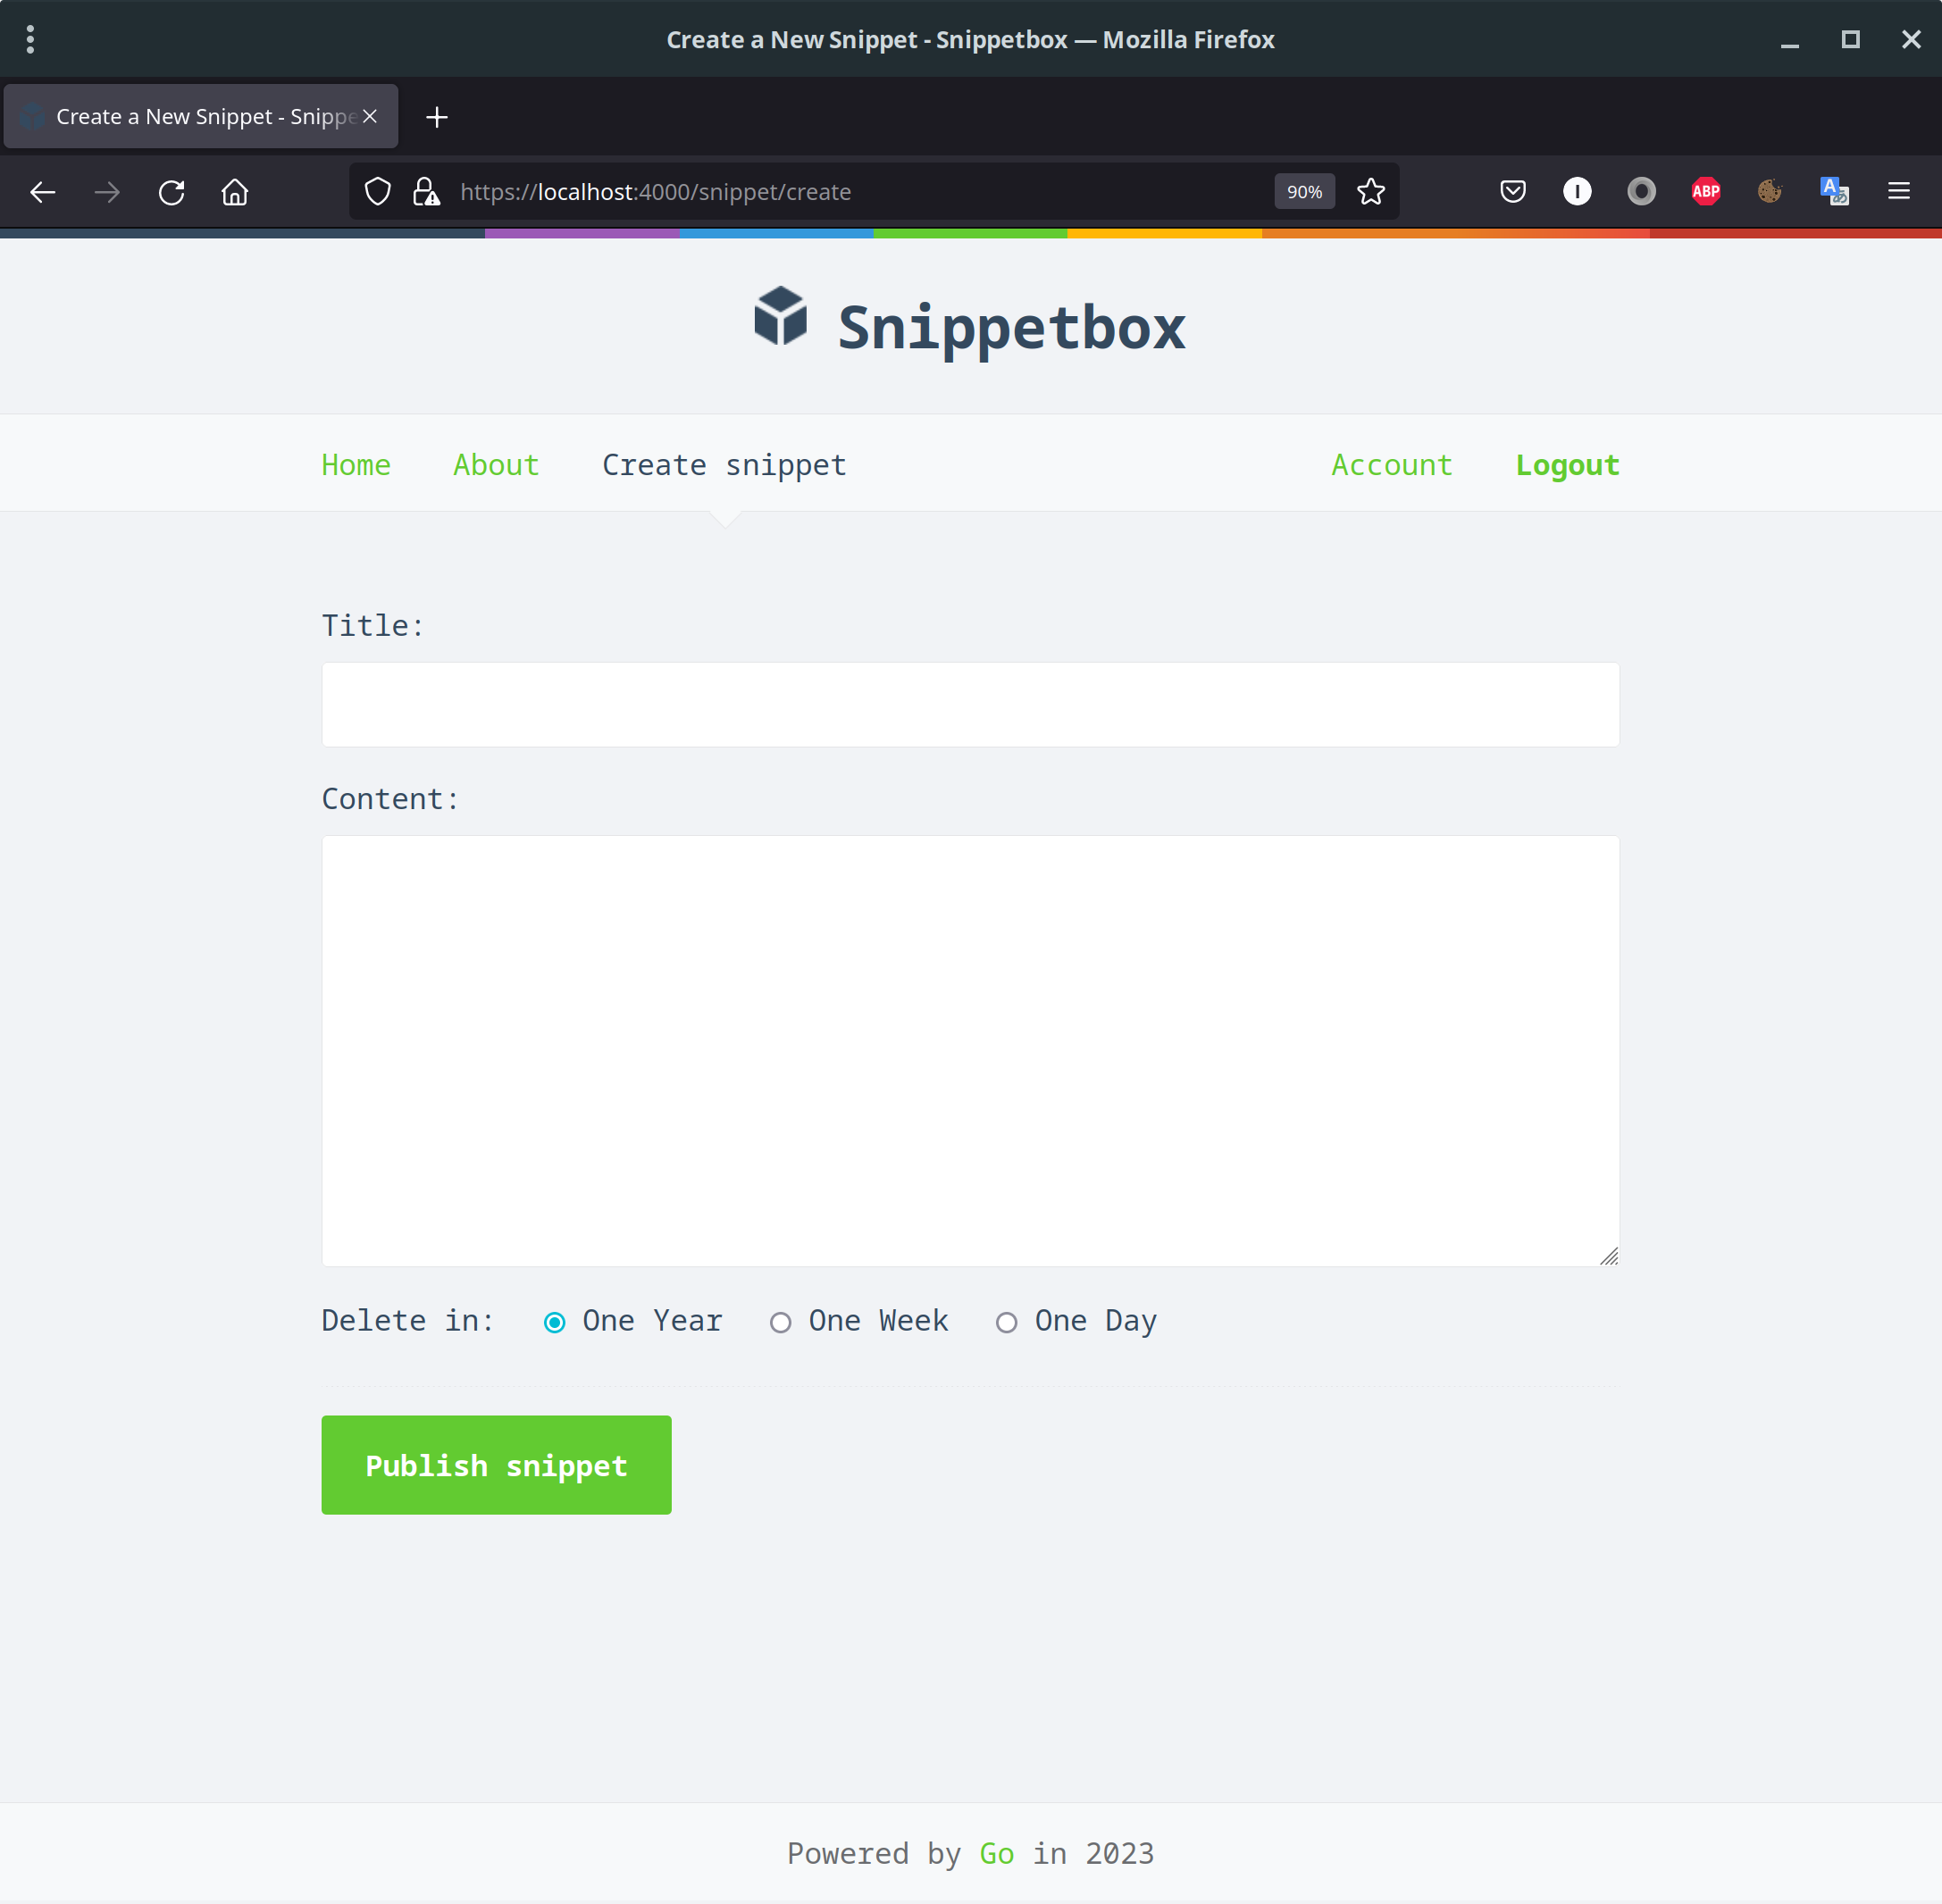Image resolution: width=1942 pixels, height=1904 pixels.
Task: Open the Pocket save icon
Action: (1512, 192)
